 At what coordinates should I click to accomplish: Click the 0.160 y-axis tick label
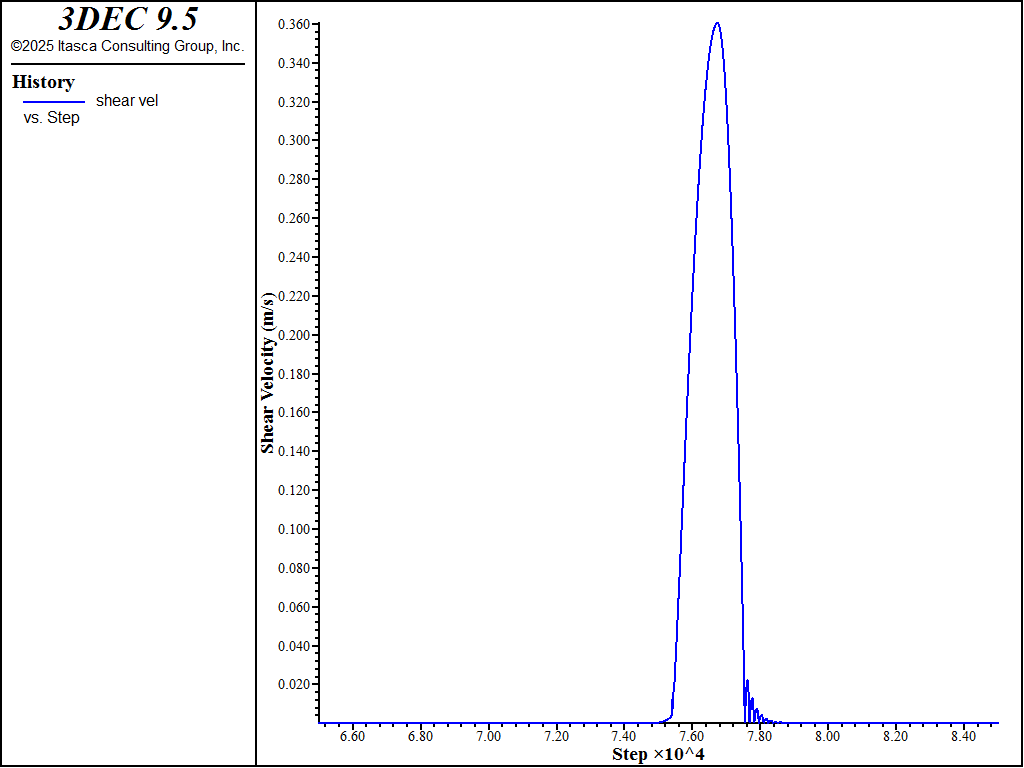[295, 413]
